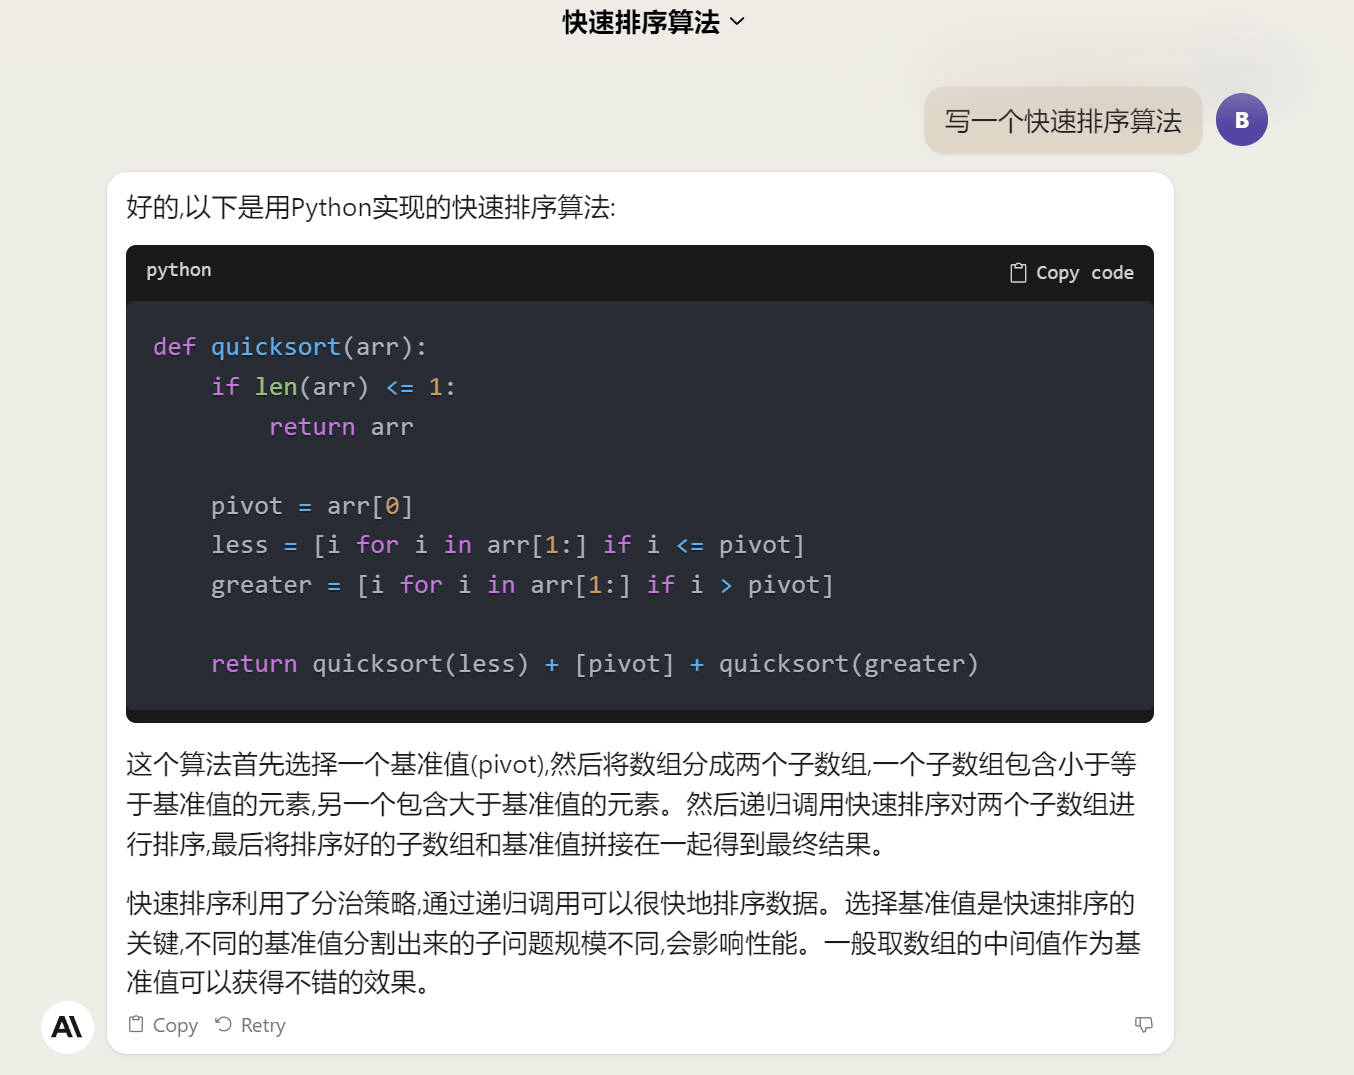Click the Copy code button

tap(1072, 273)
